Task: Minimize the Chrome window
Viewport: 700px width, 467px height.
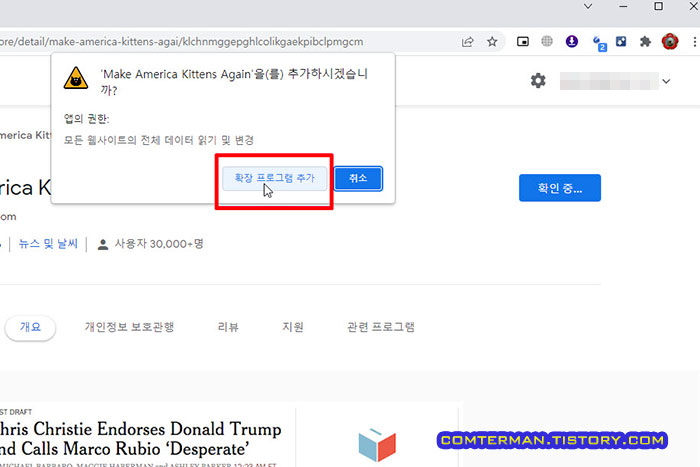Action: [x=623, y=6]
